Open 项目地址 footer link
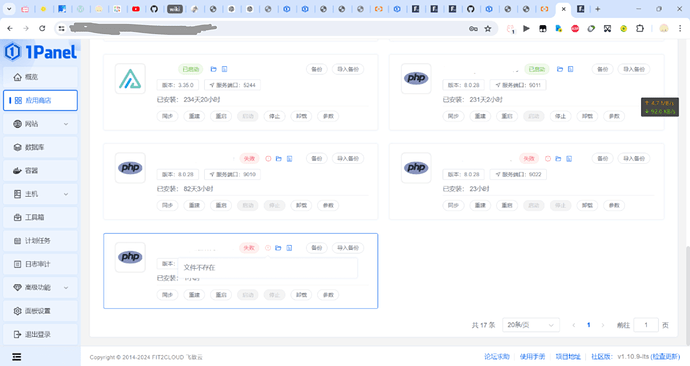 pos(568,357)
